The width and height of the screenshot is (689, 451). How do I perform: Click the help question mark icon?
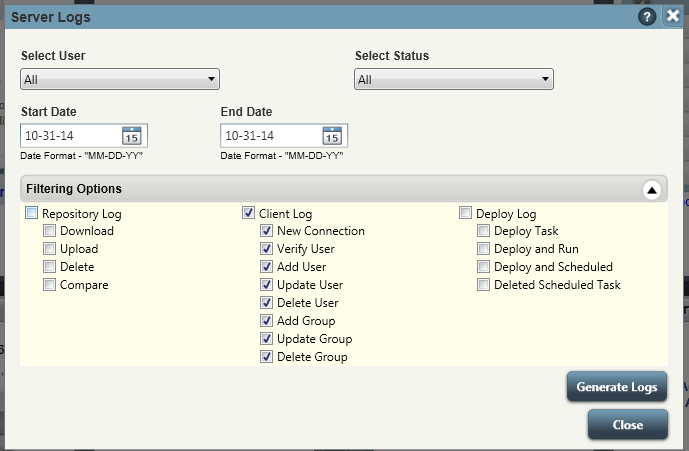click(647, 17)
